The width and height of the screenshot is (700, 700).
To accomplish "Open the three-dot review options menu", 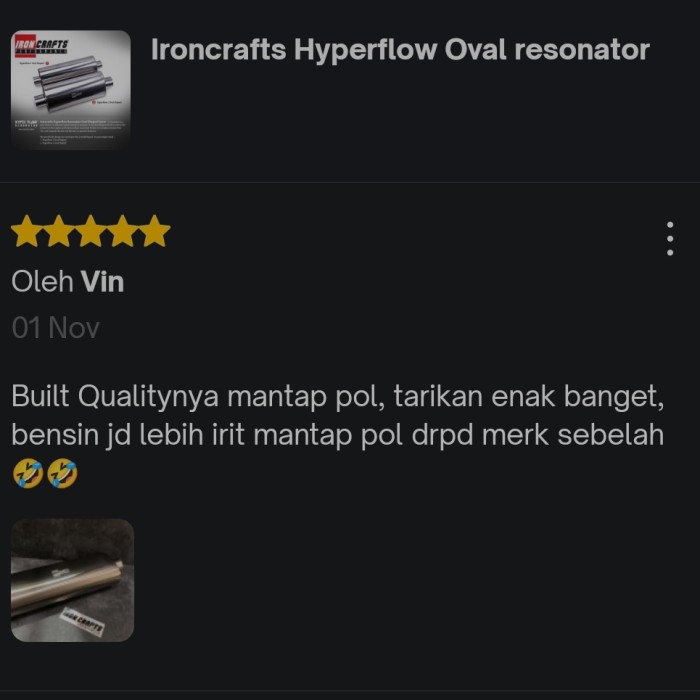I will (670, 239).
